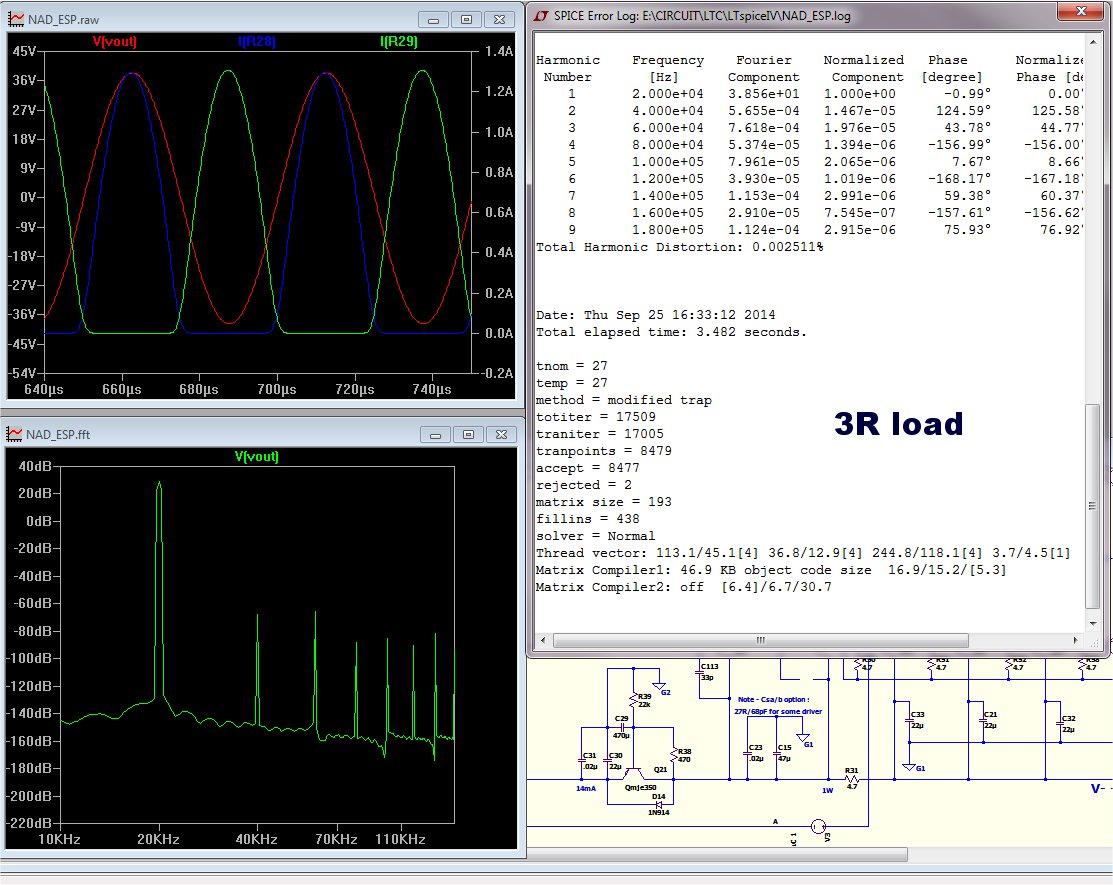The height and width of the screenshot is (885, 1113).
Task: Click the 'Fourier Component' column header
Action: (764, 68)
